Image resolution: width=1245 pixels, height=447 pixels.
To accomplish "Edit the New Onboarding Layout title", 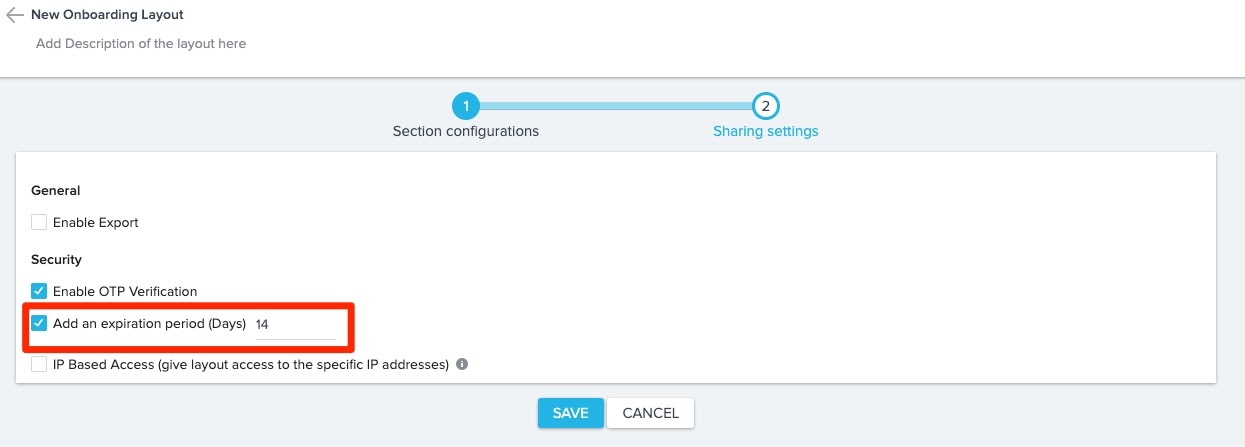I will (107, 15).
